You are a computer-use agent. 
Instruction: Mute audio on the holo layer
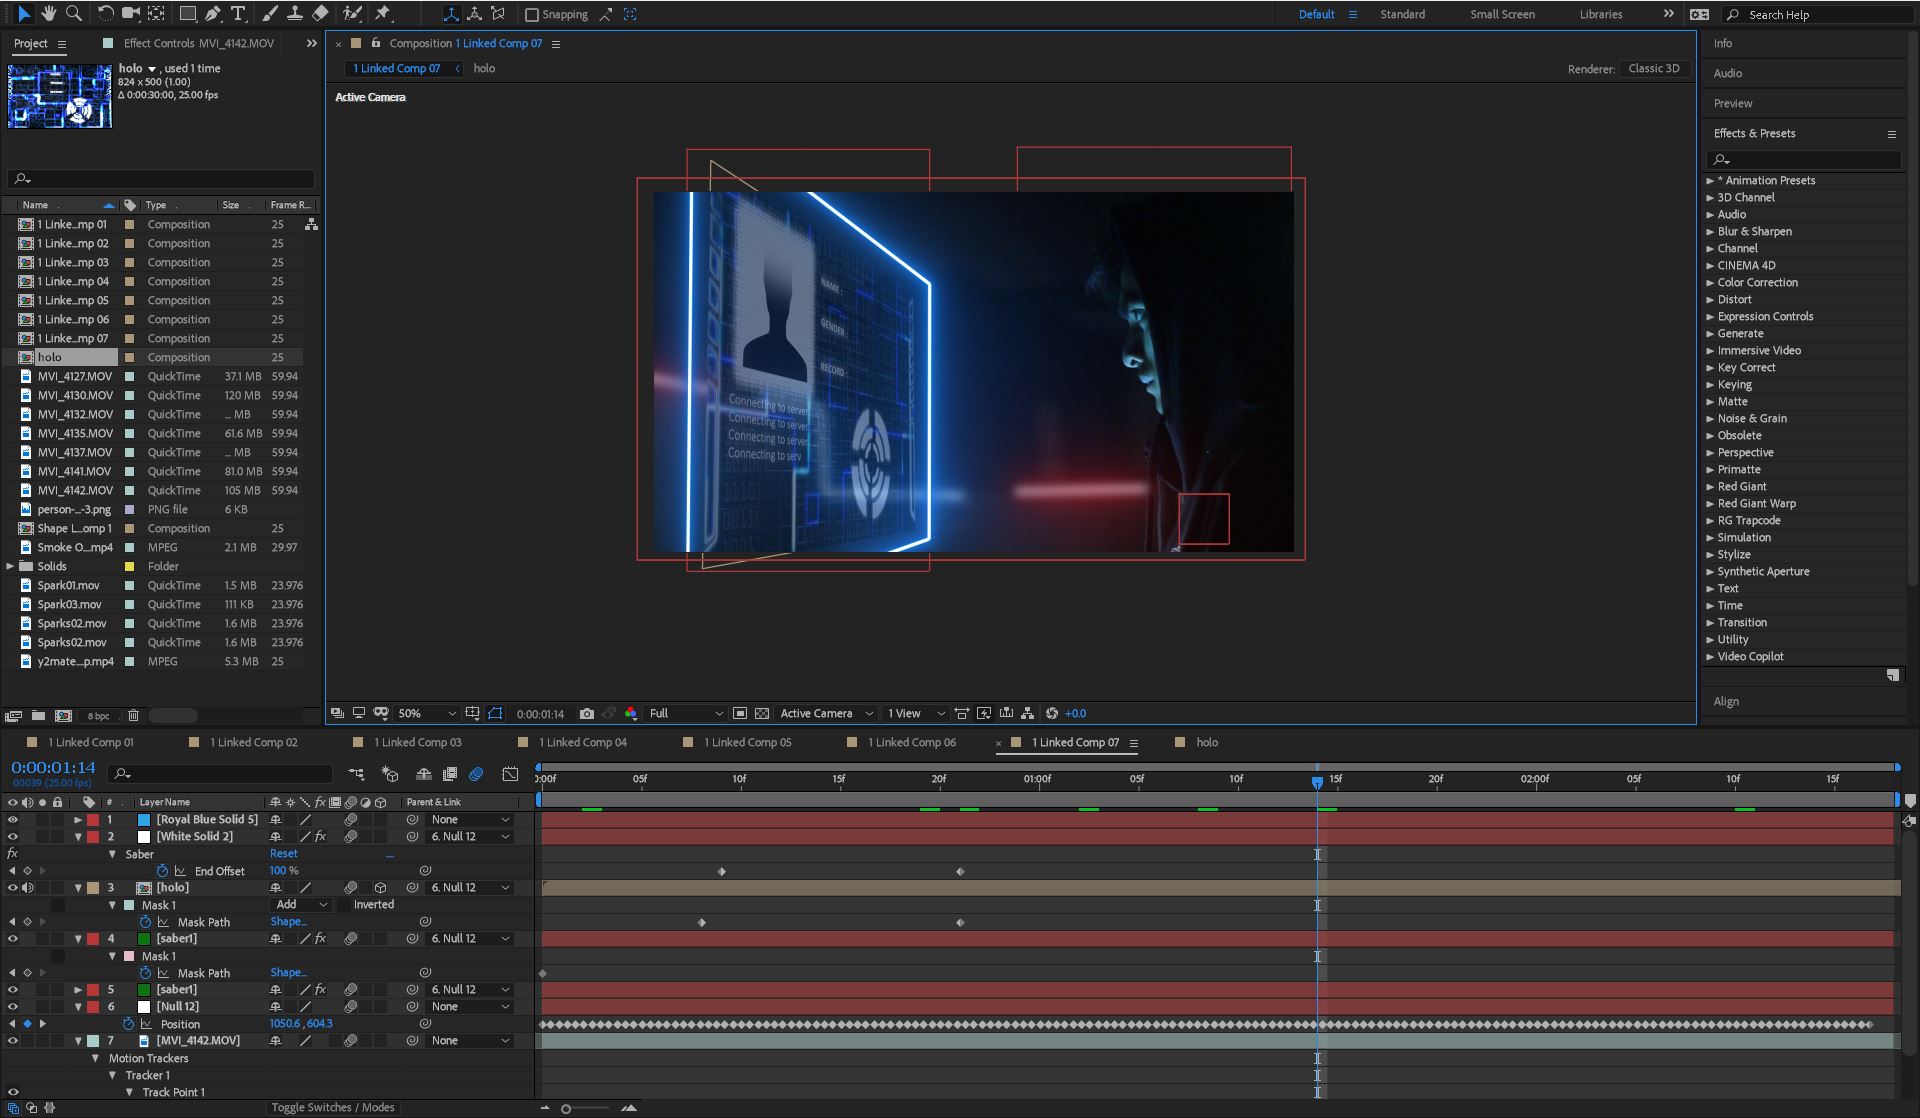[28, 887]
